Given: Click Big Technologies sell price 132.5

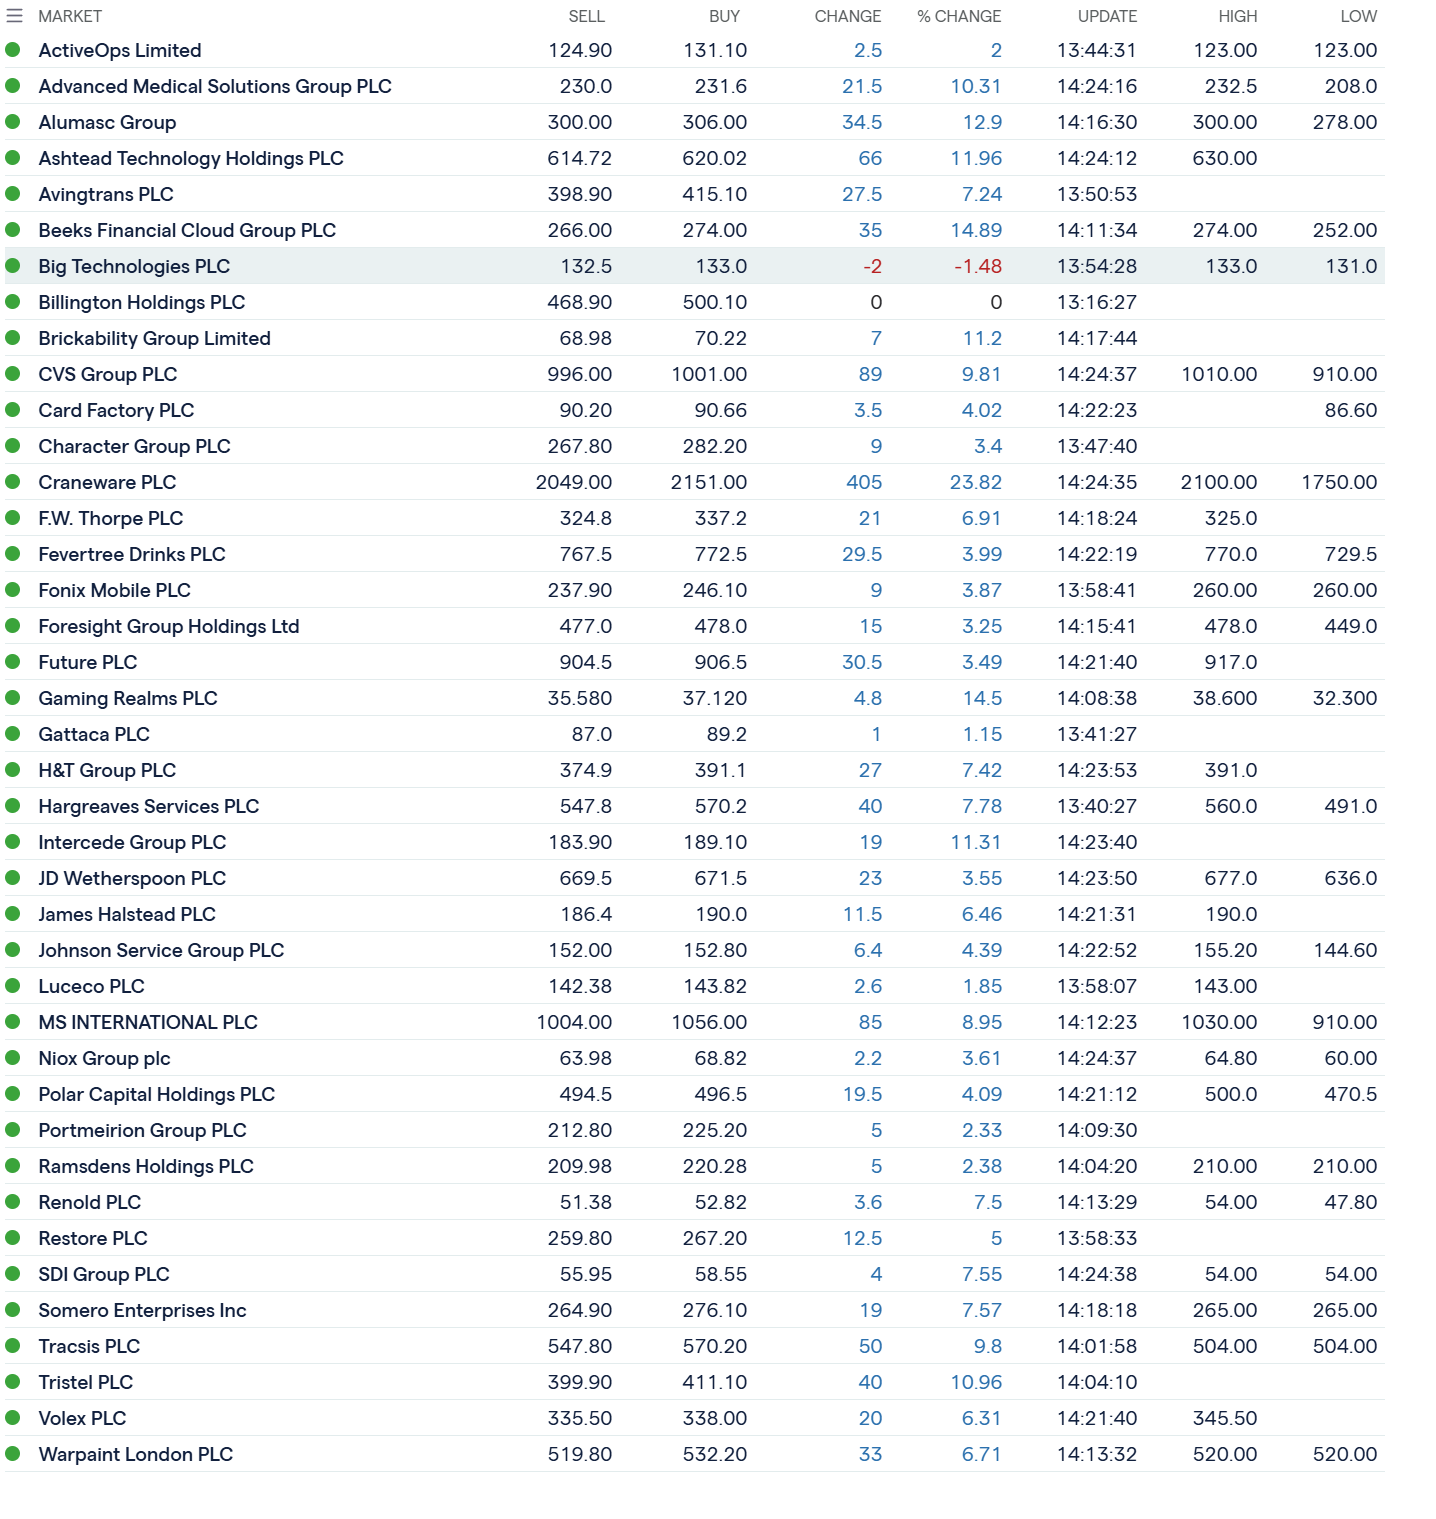Looking at the screenshot, I should [587, 266].
